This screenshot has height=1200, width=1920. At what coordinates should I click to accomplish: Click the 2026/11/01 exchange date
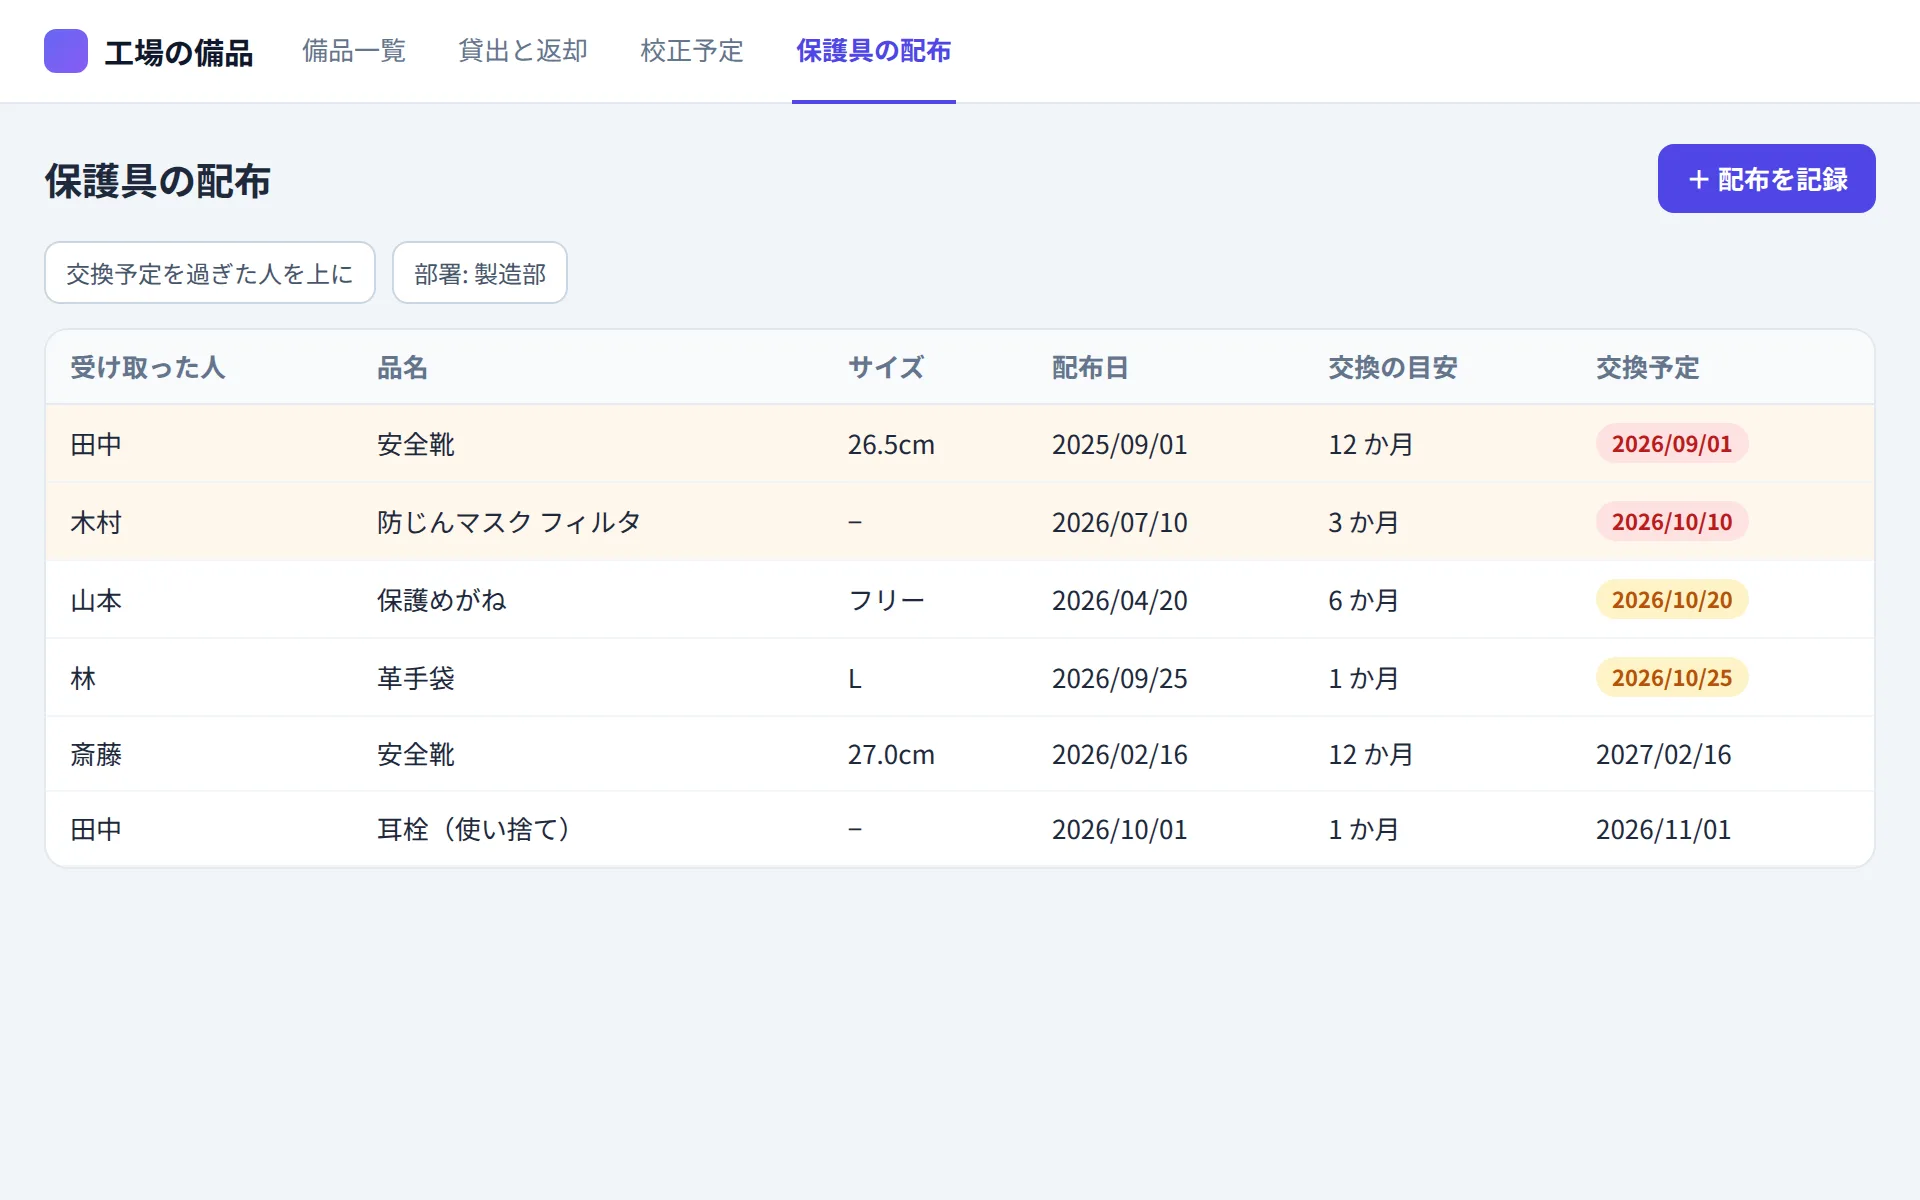[1664, 830]
